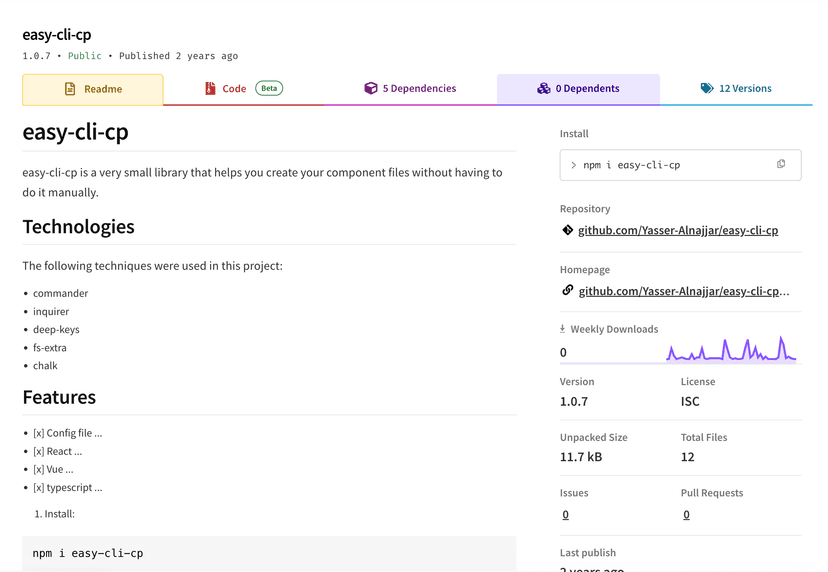Image resolution: width=828 pixels, height=572 pixels.
Task: Click the Version value 1.0.7 in sidebar
Action: [574, 401]
